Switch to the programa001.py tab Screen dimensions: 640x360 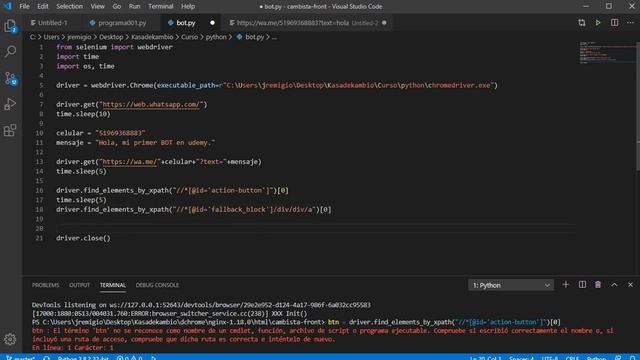[x=122, y=23]
